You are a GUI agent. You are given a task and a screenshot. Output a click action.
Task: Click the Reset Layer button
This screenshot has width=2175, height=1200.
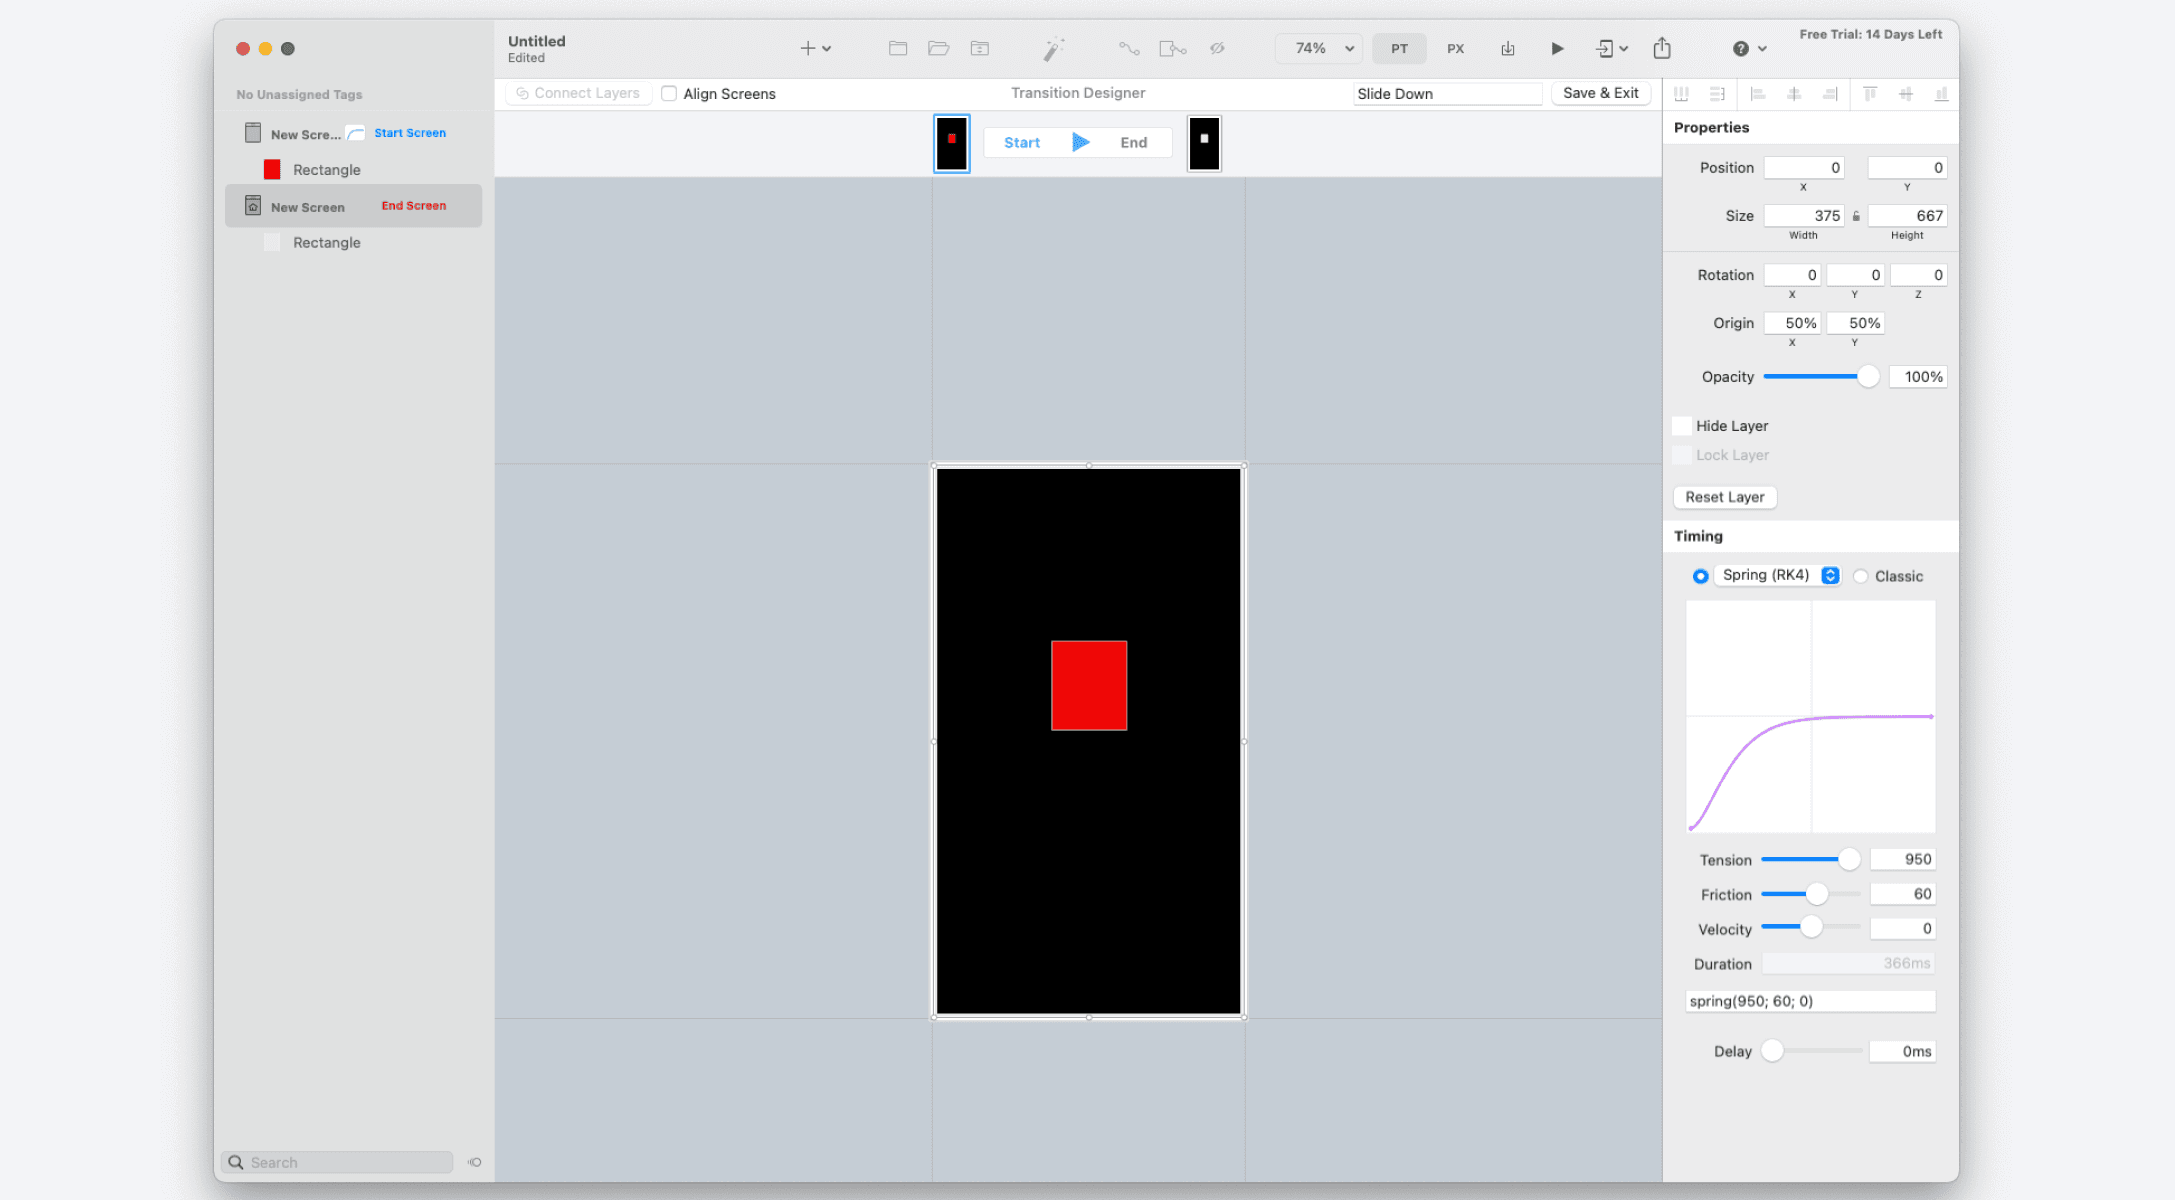1724,497
